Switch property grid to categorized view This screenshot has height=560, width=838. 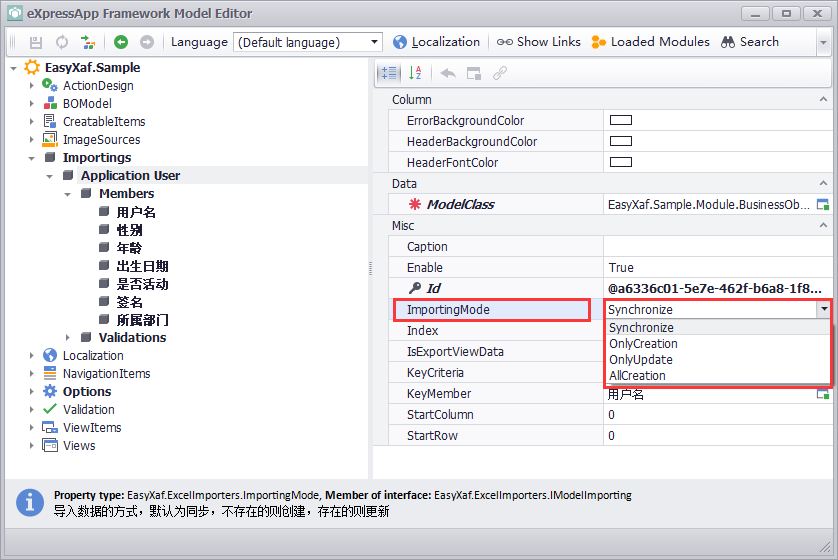[388, 73]
